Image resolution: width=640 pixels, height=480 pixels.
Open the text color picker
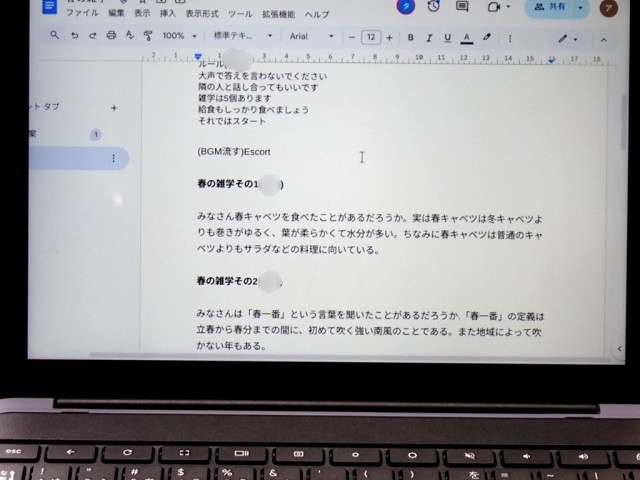tap(465, 37)
